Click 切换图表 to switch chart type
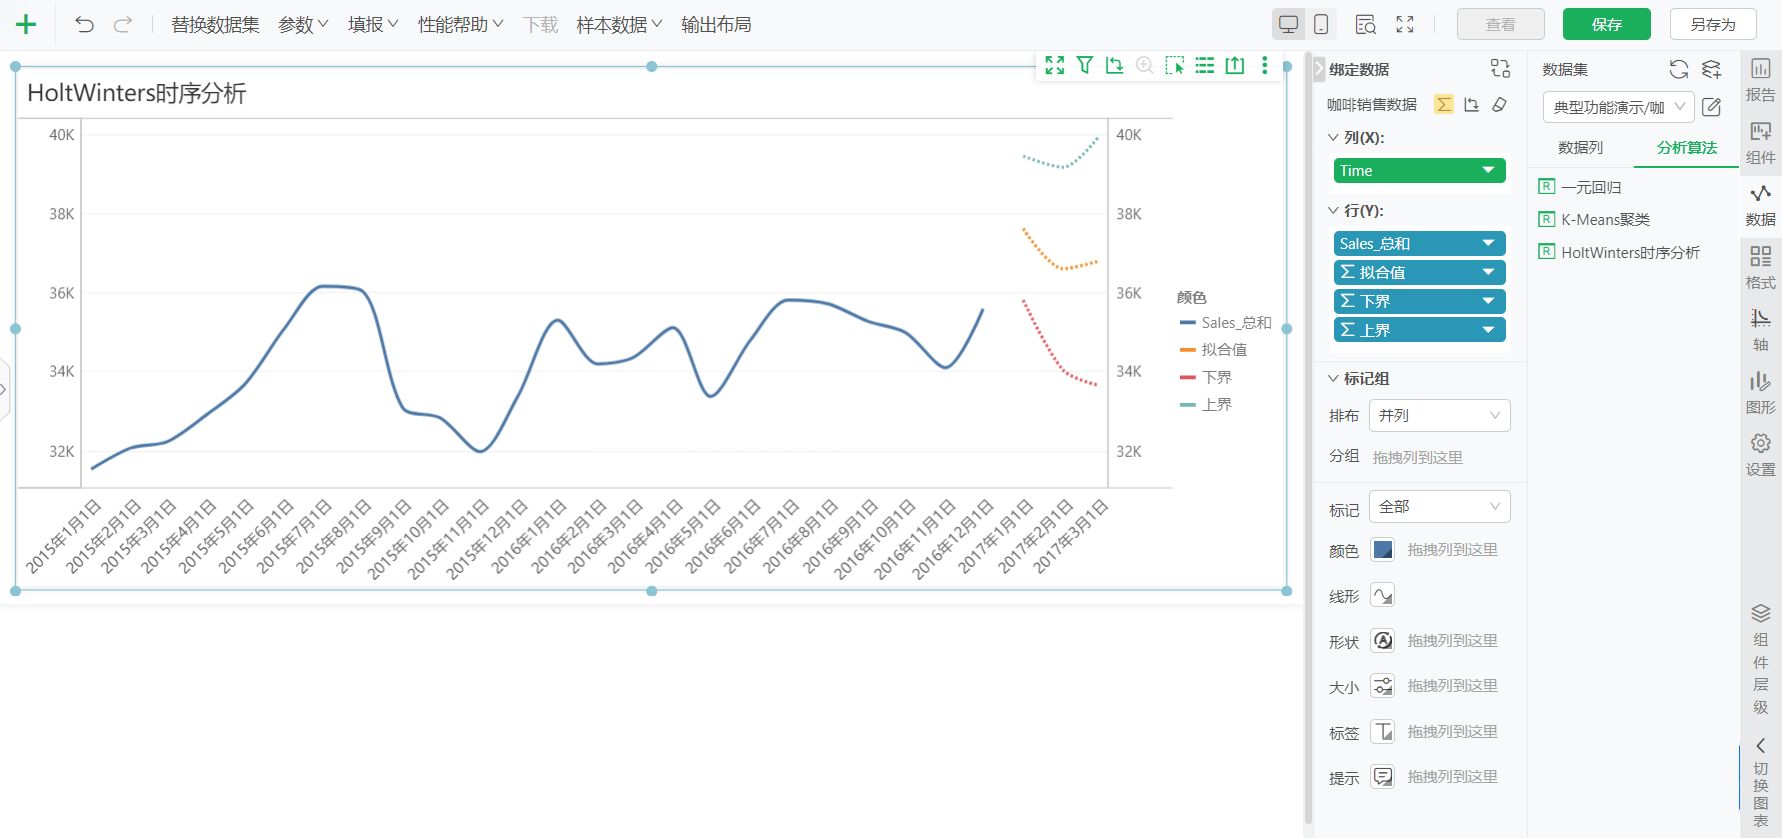 pos(1760,783)
